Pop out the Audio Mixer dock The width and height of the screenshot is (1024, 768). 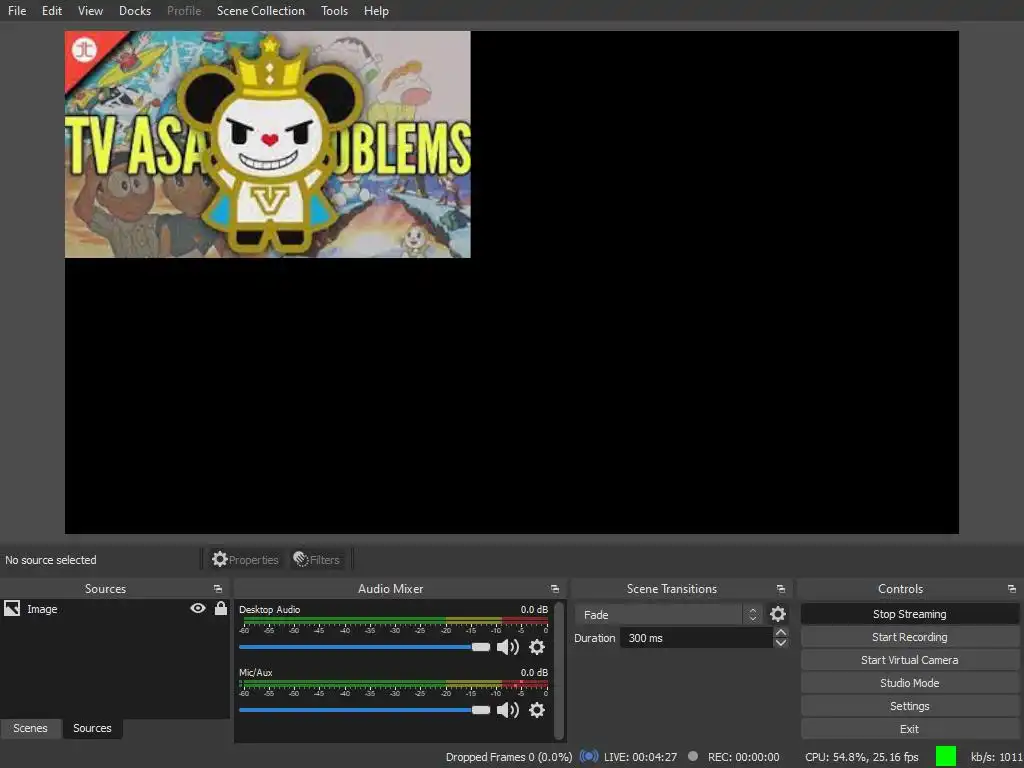tap(554, 589)
